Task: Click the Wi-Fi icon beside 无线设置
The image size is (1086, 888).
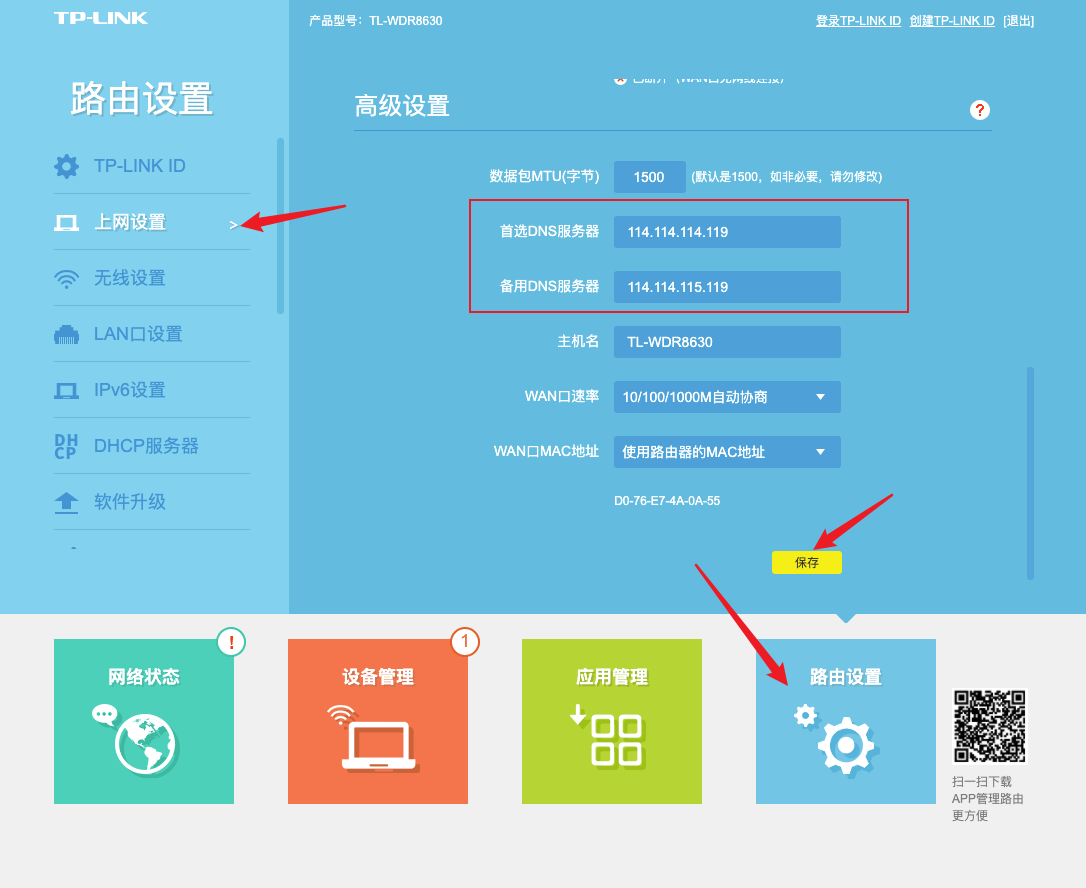Action: click(x=66, y=278)
